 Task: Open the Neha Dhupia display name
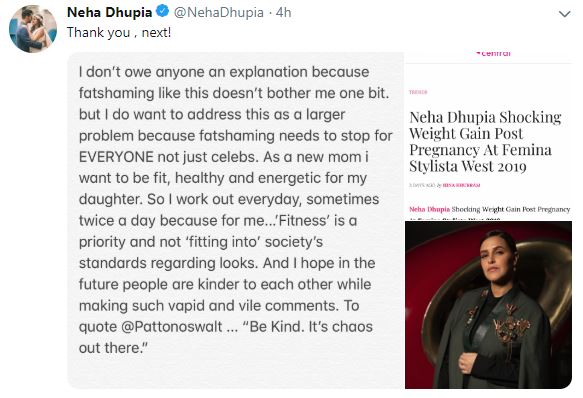click(x=109, y=12)
